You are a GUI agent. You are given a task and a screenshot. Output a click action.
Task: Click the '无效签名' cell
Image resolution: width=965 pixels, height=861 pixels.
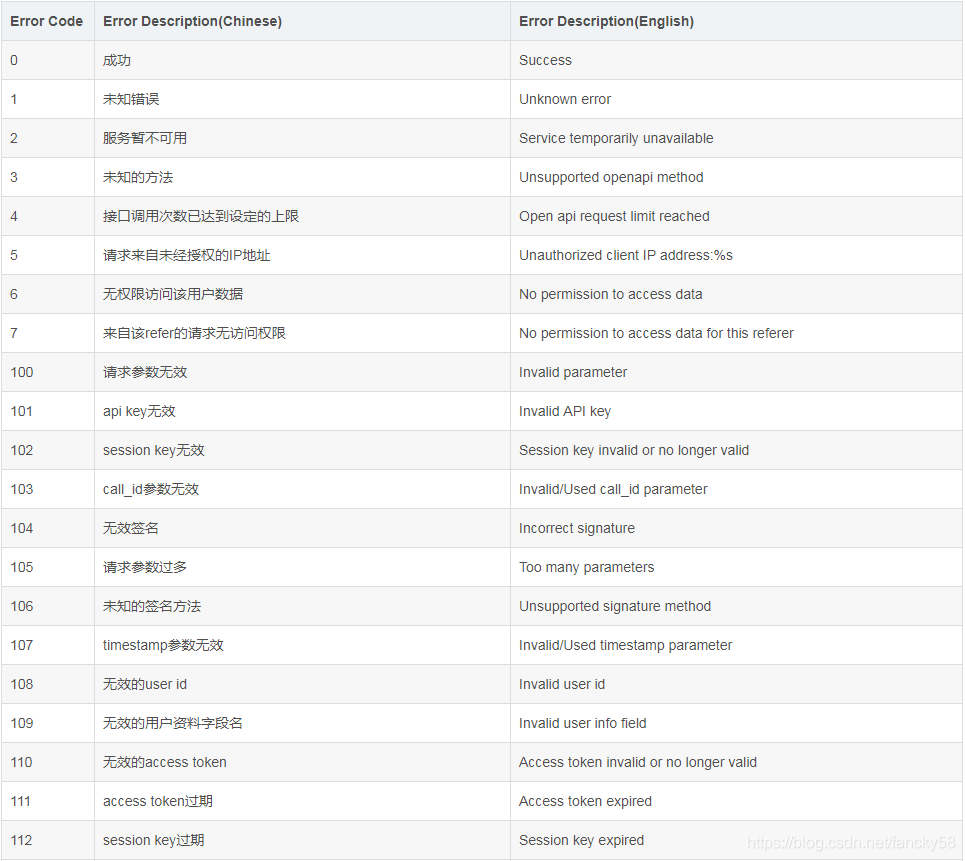coord(302,528)
